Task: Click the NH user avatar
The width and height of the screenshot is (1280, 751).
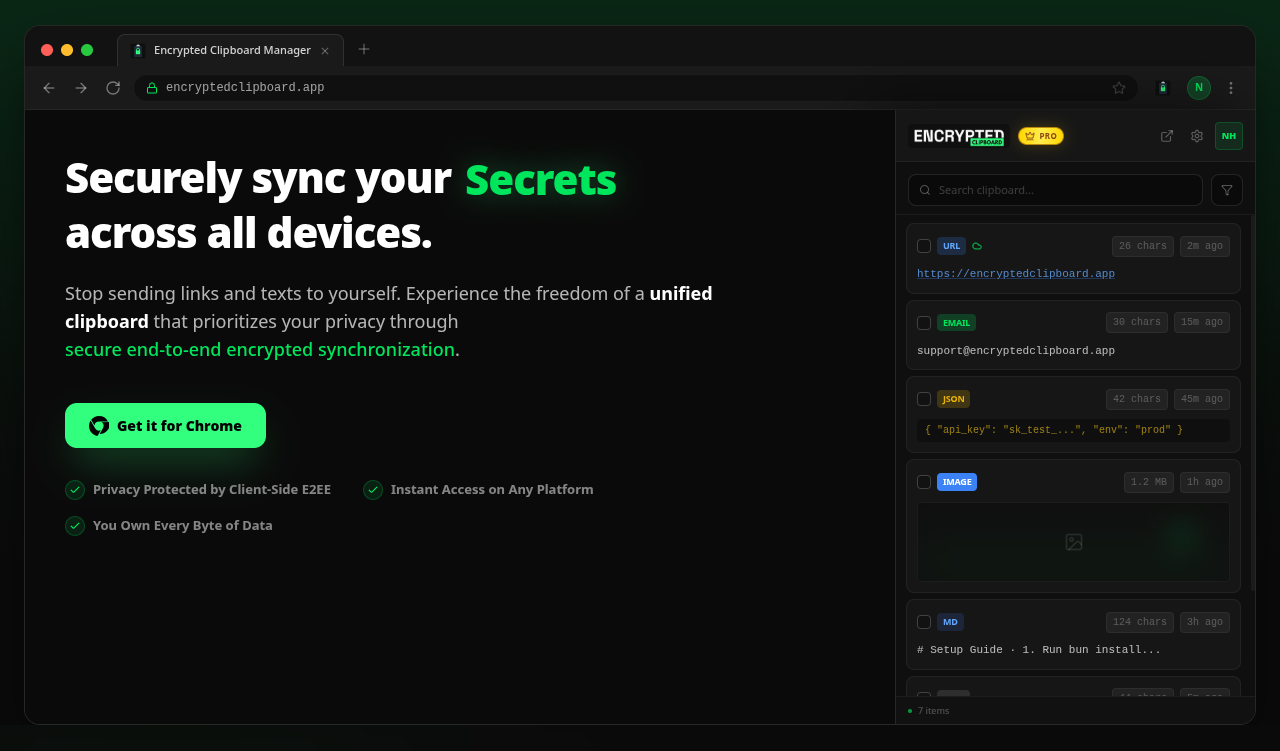Action: 1228,136
